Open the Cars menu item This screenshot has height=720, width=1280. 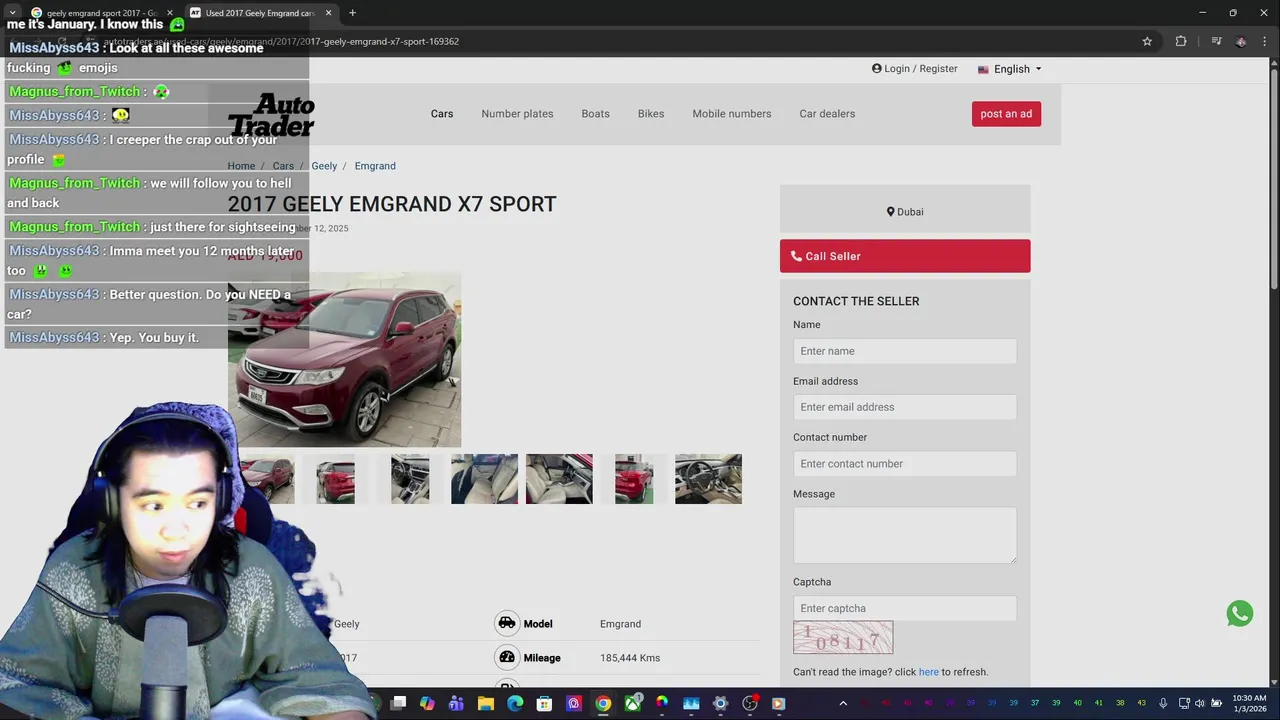[x=442, y=114]
